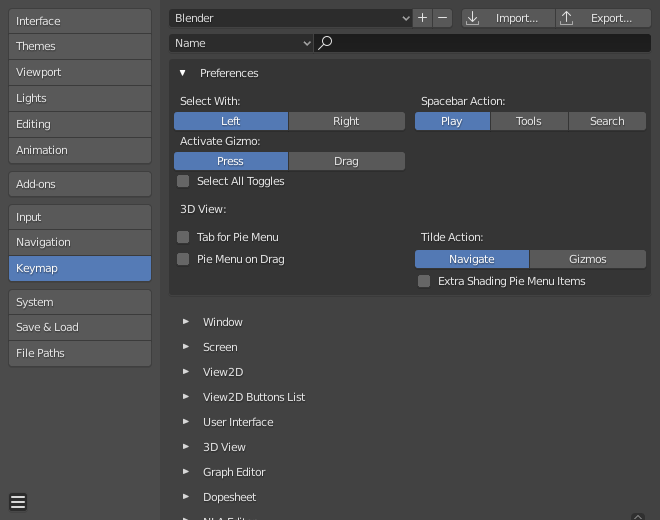Collapse the Preferences panel
The image size is (660, 520).
pos(183,73)
